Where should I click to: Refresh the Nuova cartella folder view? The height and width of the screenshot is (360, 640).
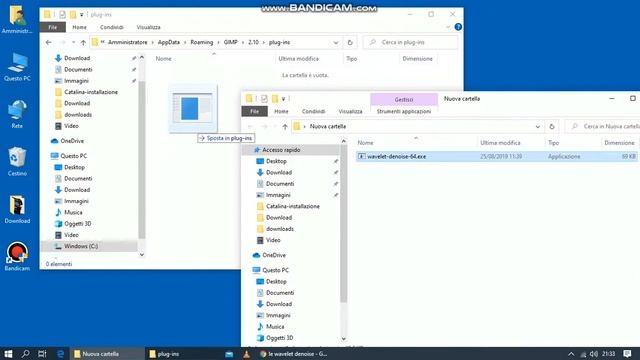(552, 127)
